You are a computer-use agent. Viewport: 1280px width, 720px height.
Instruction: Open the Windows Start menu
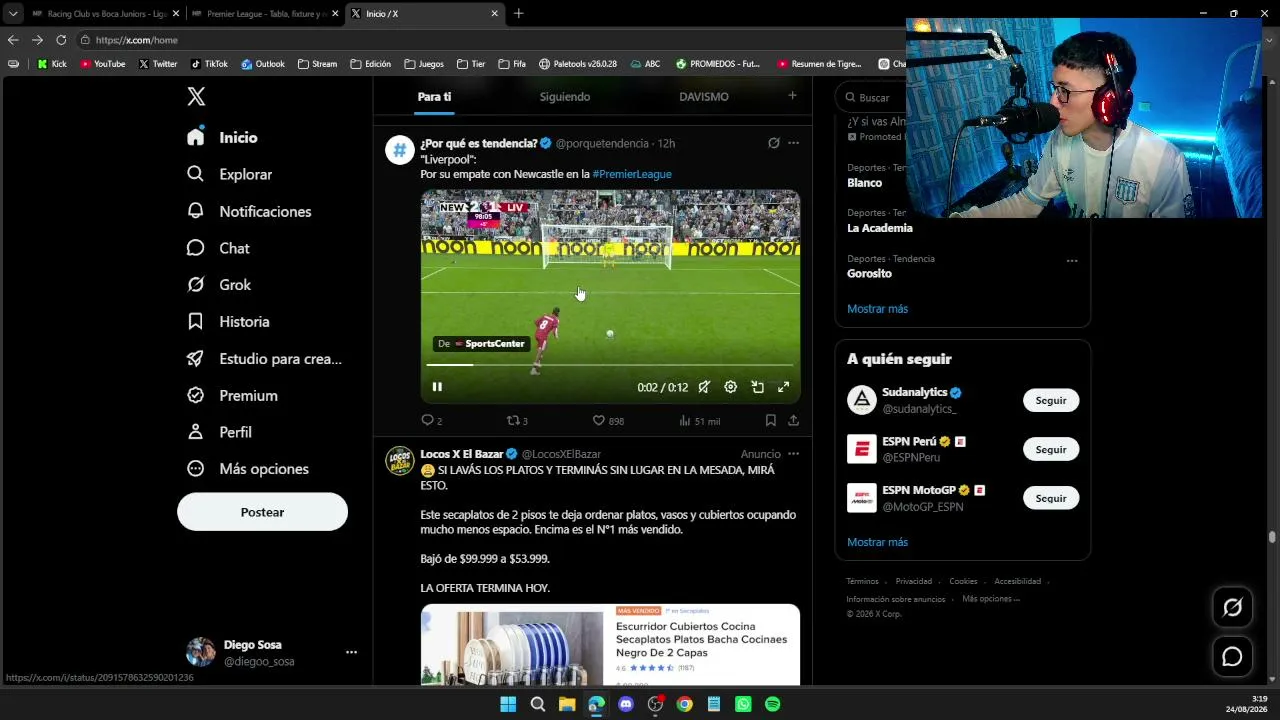[508, 704]
